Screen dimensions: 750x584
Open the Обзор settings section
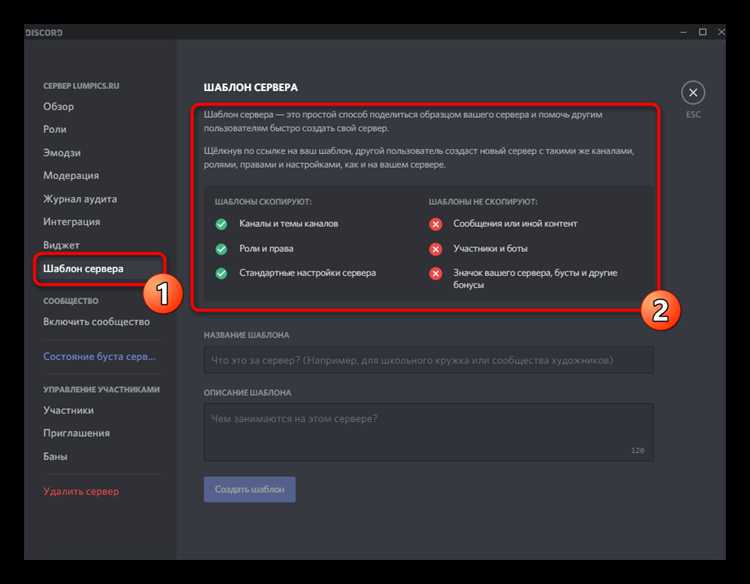[x=58, y=106]
